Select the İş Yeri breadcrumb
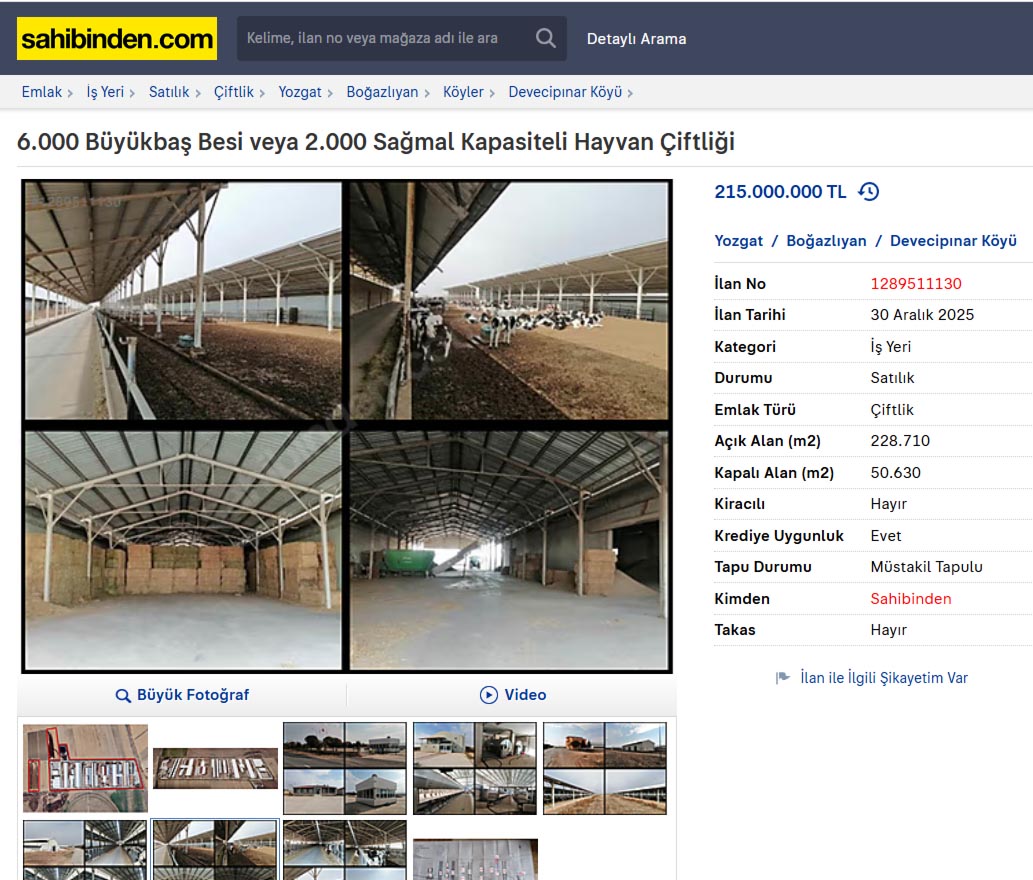Viewport: 1033px width, 880px height. coord(105,92)
